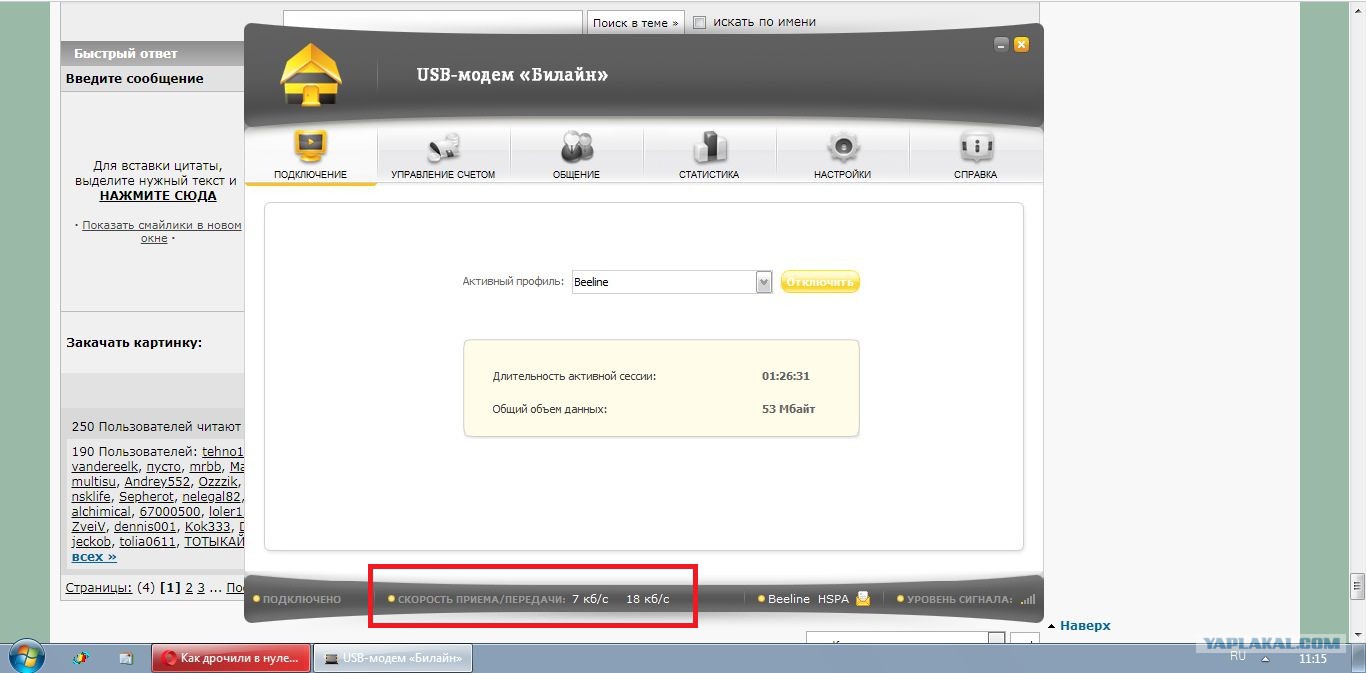The image size is (1366, 673).
Task: Open user mrbb profile link
Action: (205, 467)
